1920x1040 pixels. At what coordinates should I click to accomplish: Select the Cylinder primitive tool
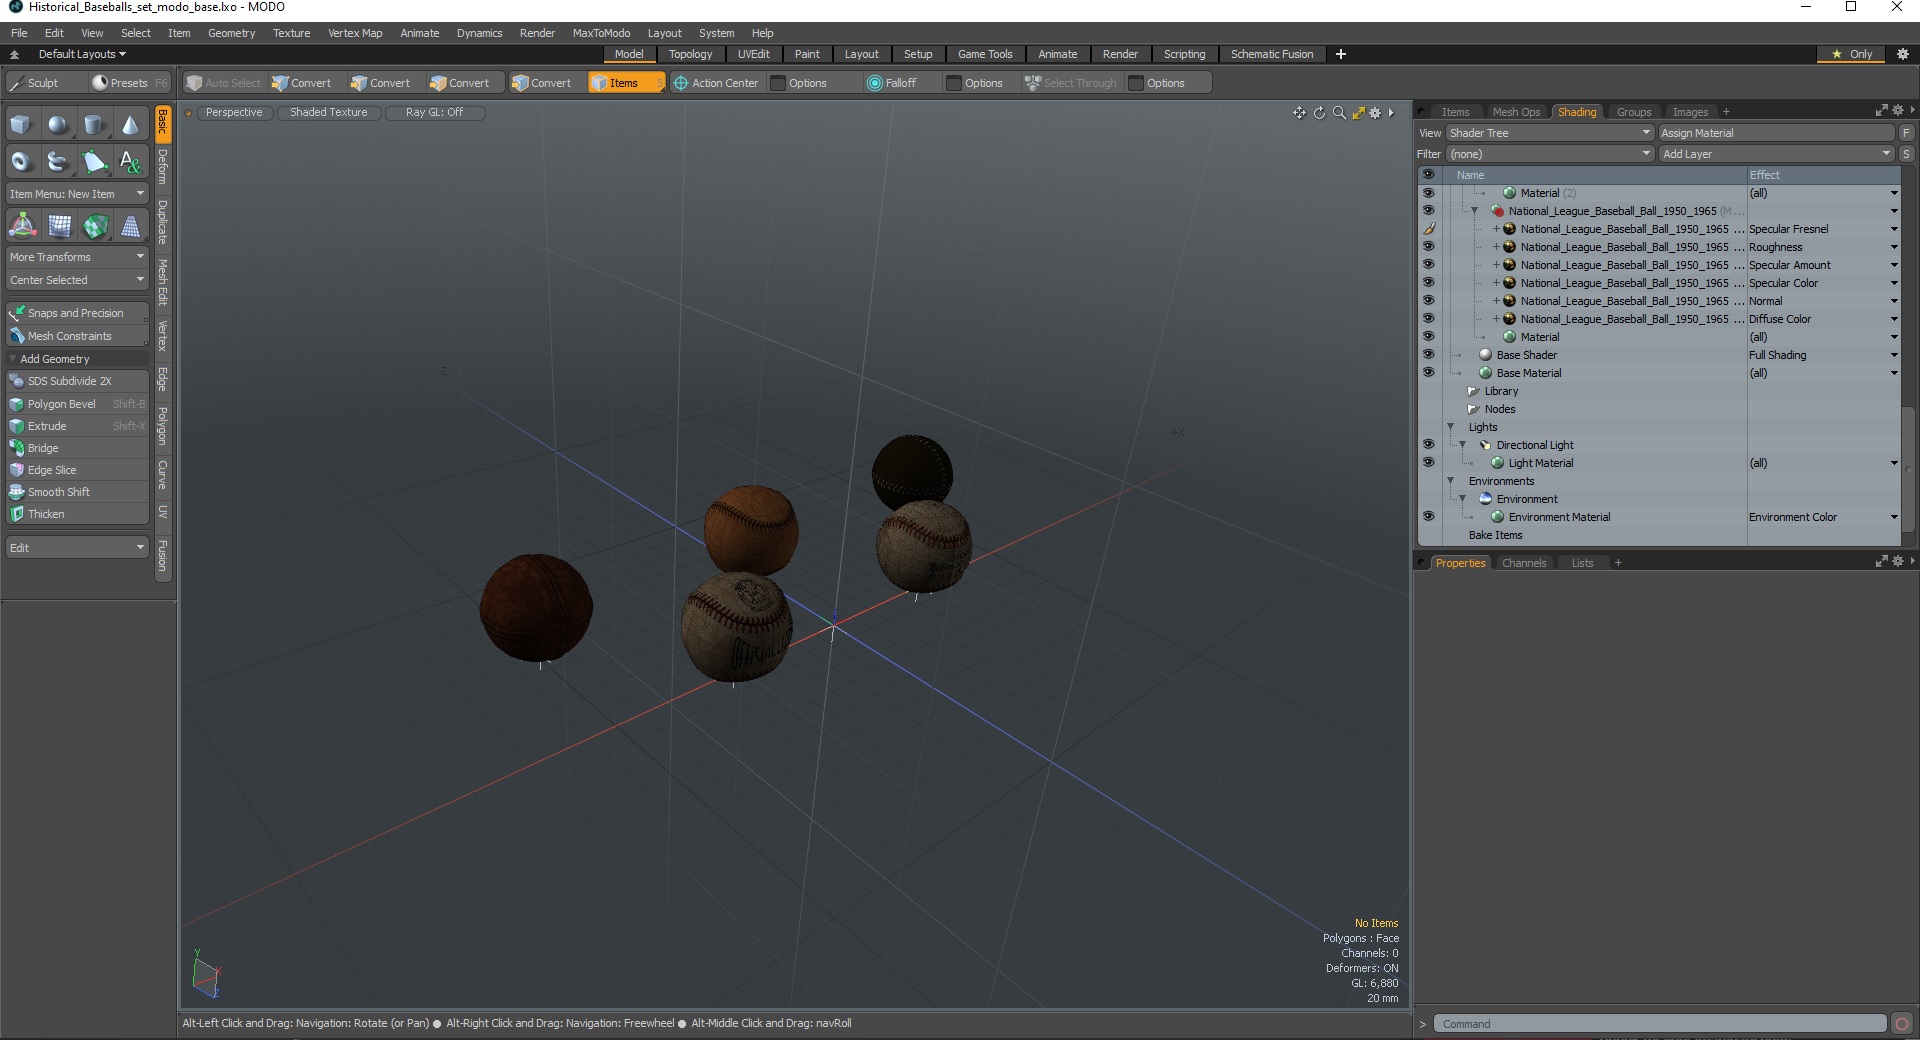94,125
